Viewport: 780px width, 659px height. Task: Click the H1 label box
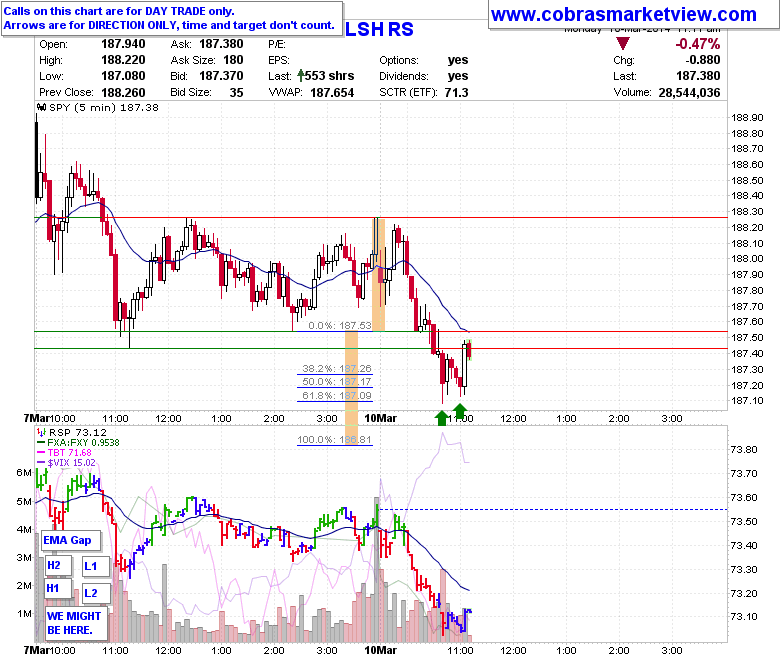(x=58, y=588)
